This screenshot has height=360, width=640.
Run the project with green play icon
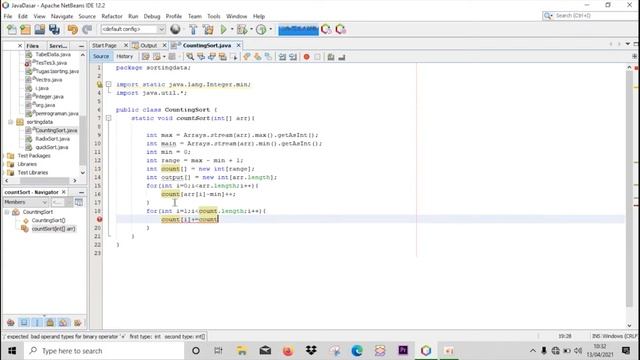224,29
